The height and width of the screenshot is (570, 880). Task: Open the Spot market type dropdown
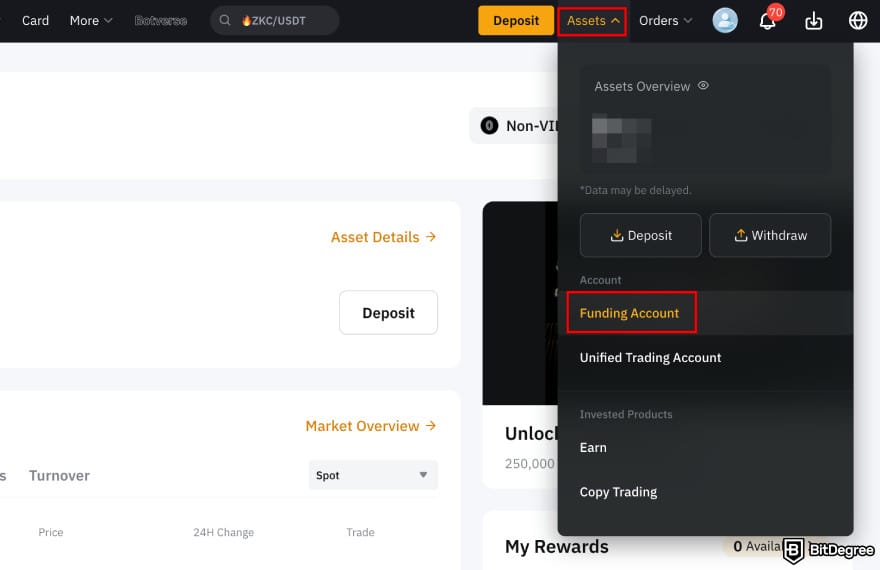[x=373, y=475]
